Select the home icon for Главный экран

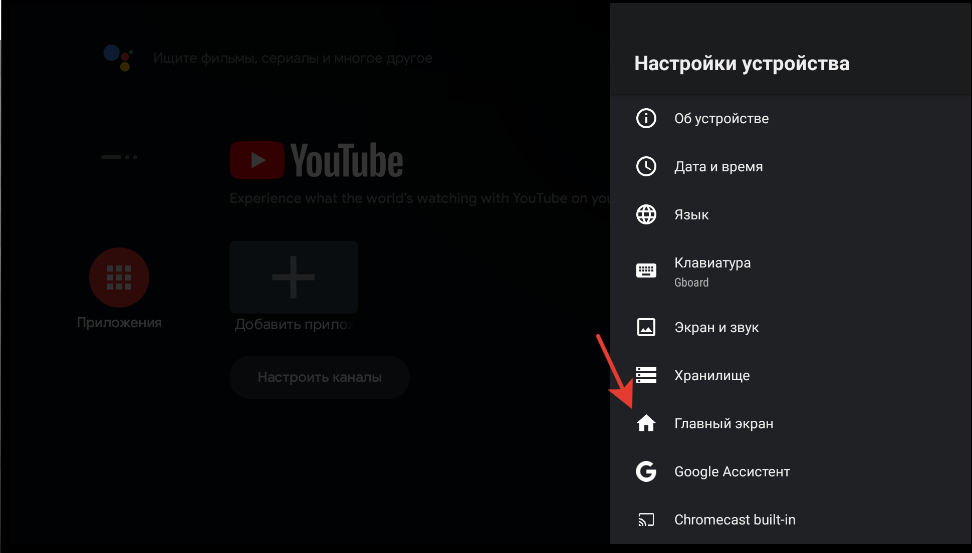tap(646, 423)
